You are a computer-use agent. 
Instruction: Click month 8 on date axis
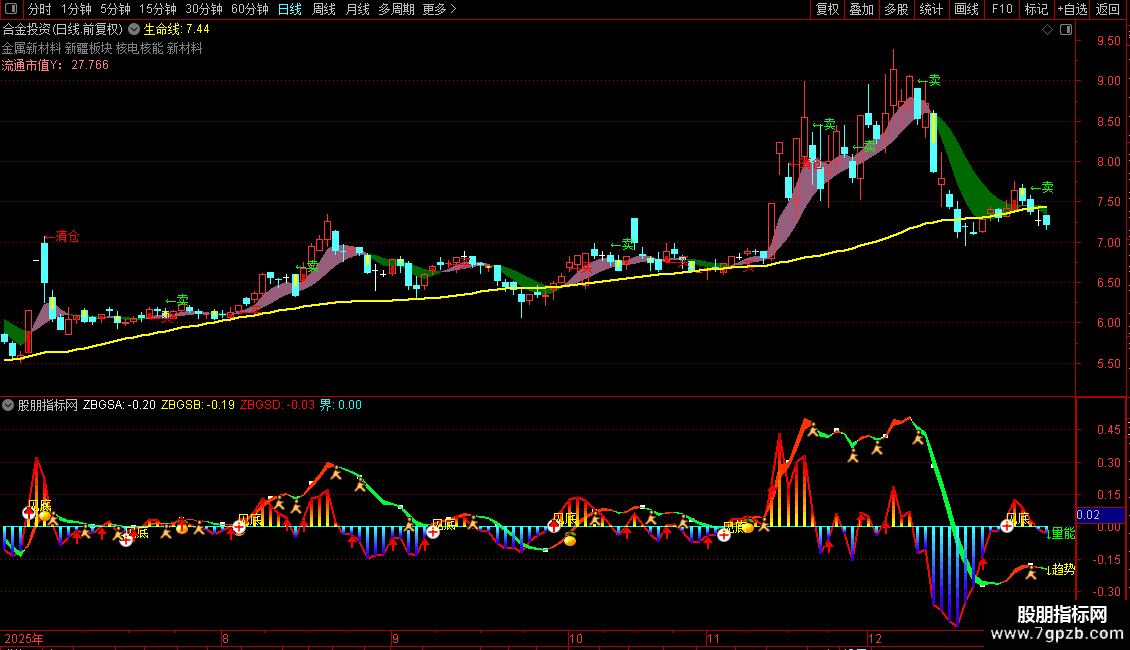226,638
